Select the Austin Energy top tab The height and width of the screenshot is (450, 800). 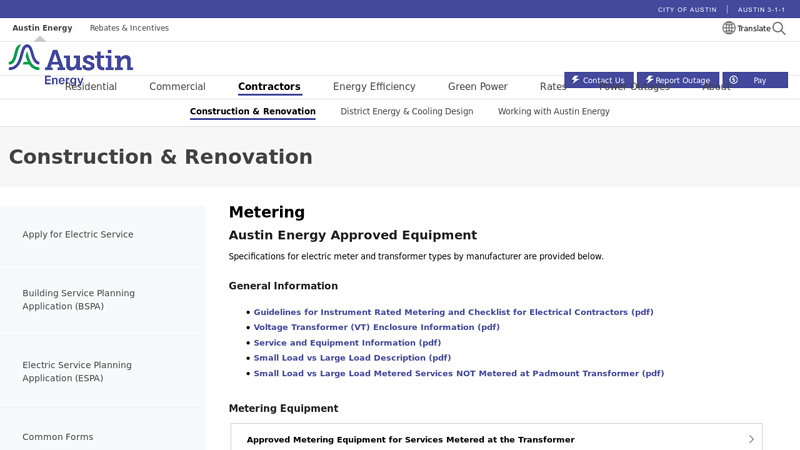pyautogui.click(x=42, y=28)
